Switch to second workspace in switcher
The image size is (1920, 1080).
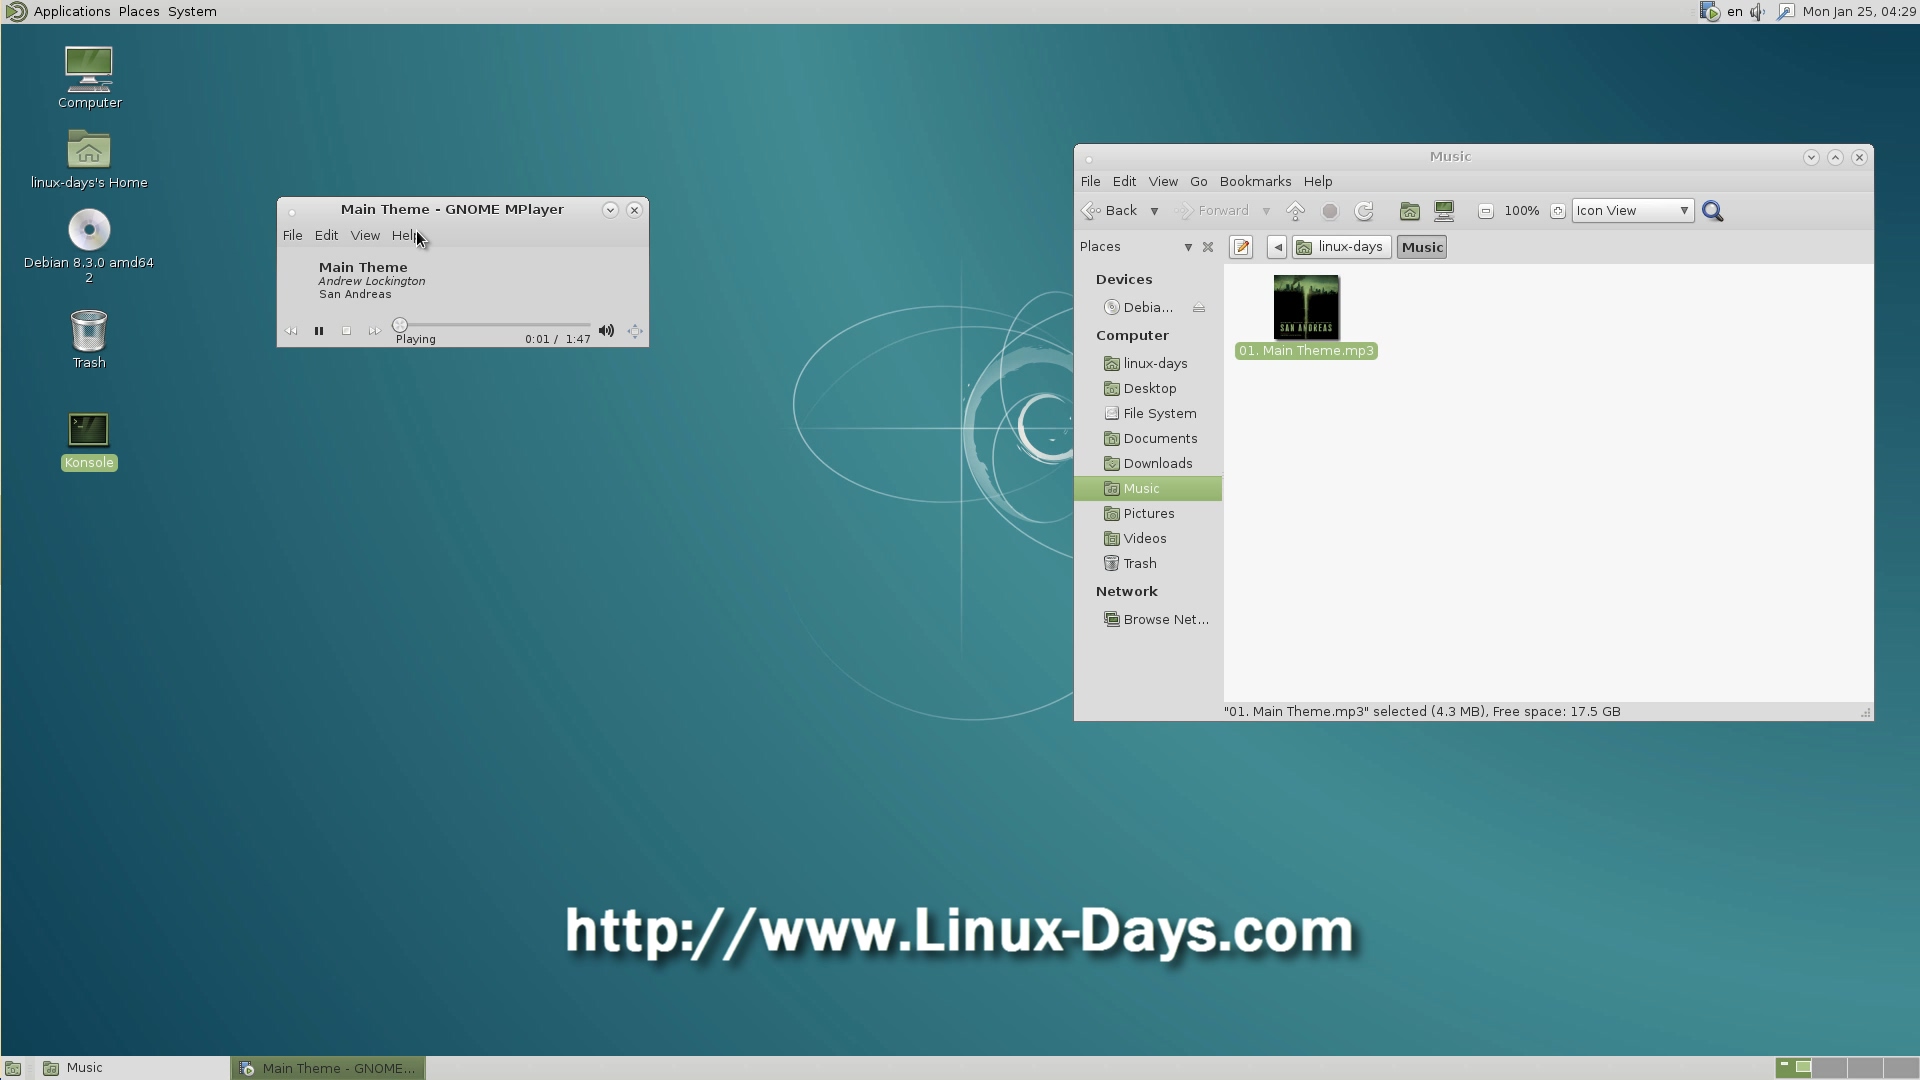(1829, 1068)
